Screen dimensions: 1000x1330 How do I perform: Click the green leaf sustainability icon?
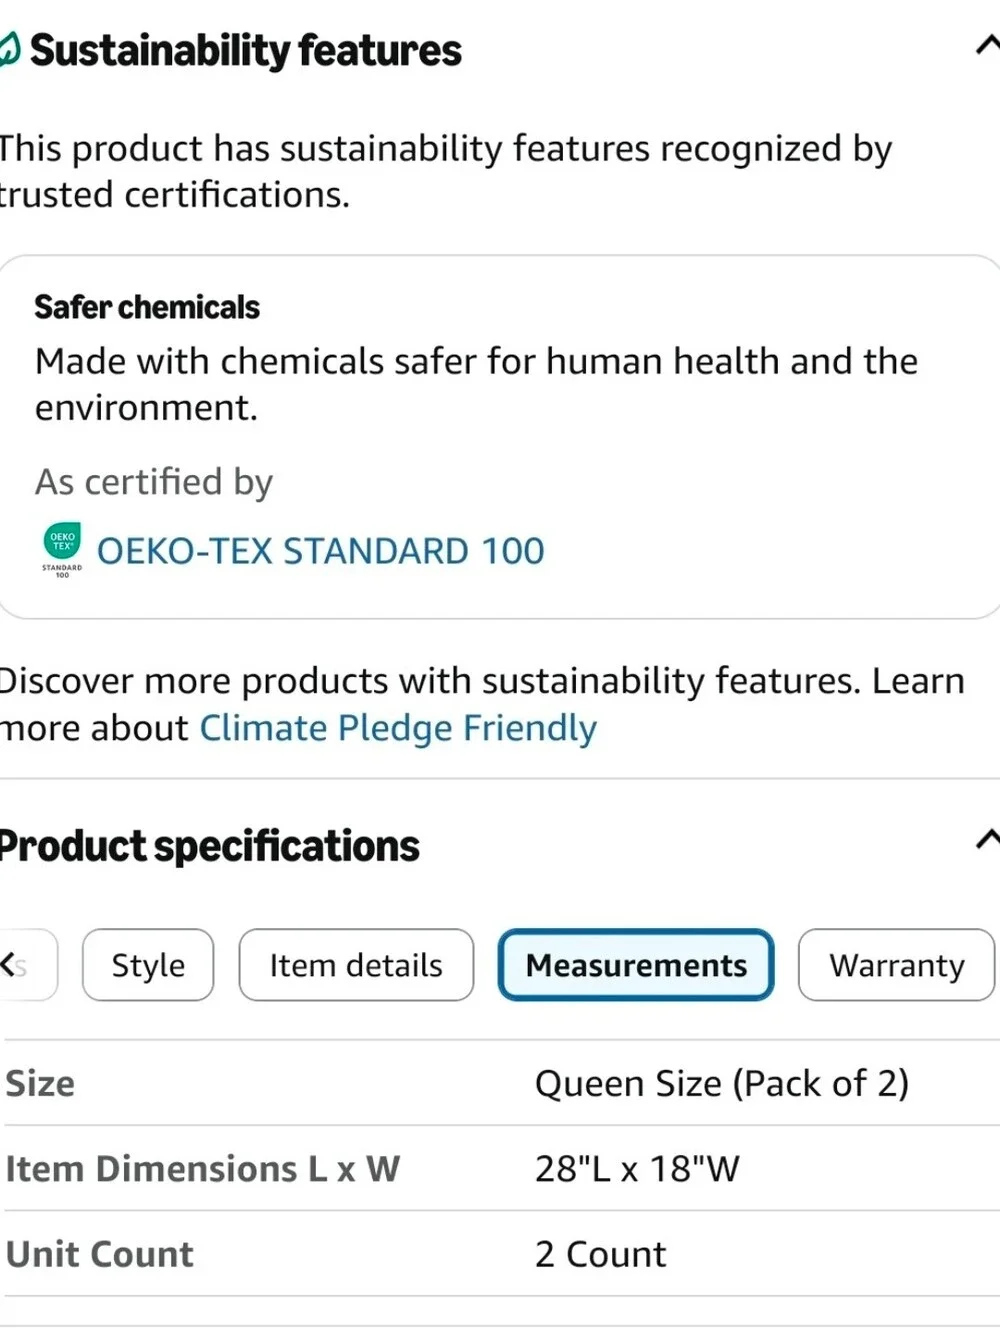(x=9, y=50)
